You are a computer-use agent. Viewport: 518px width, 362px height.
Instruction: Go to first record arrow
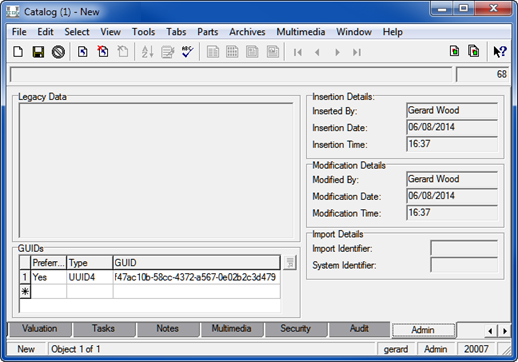point(298,52)
